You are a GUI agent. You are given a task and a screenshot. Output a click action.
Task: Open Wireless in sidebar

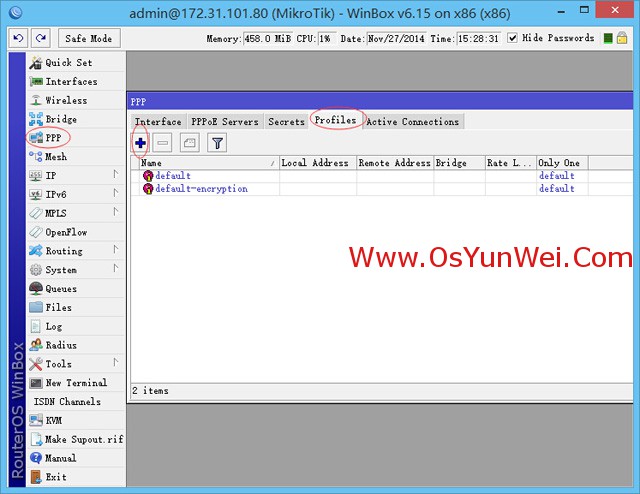pos(76,100)
